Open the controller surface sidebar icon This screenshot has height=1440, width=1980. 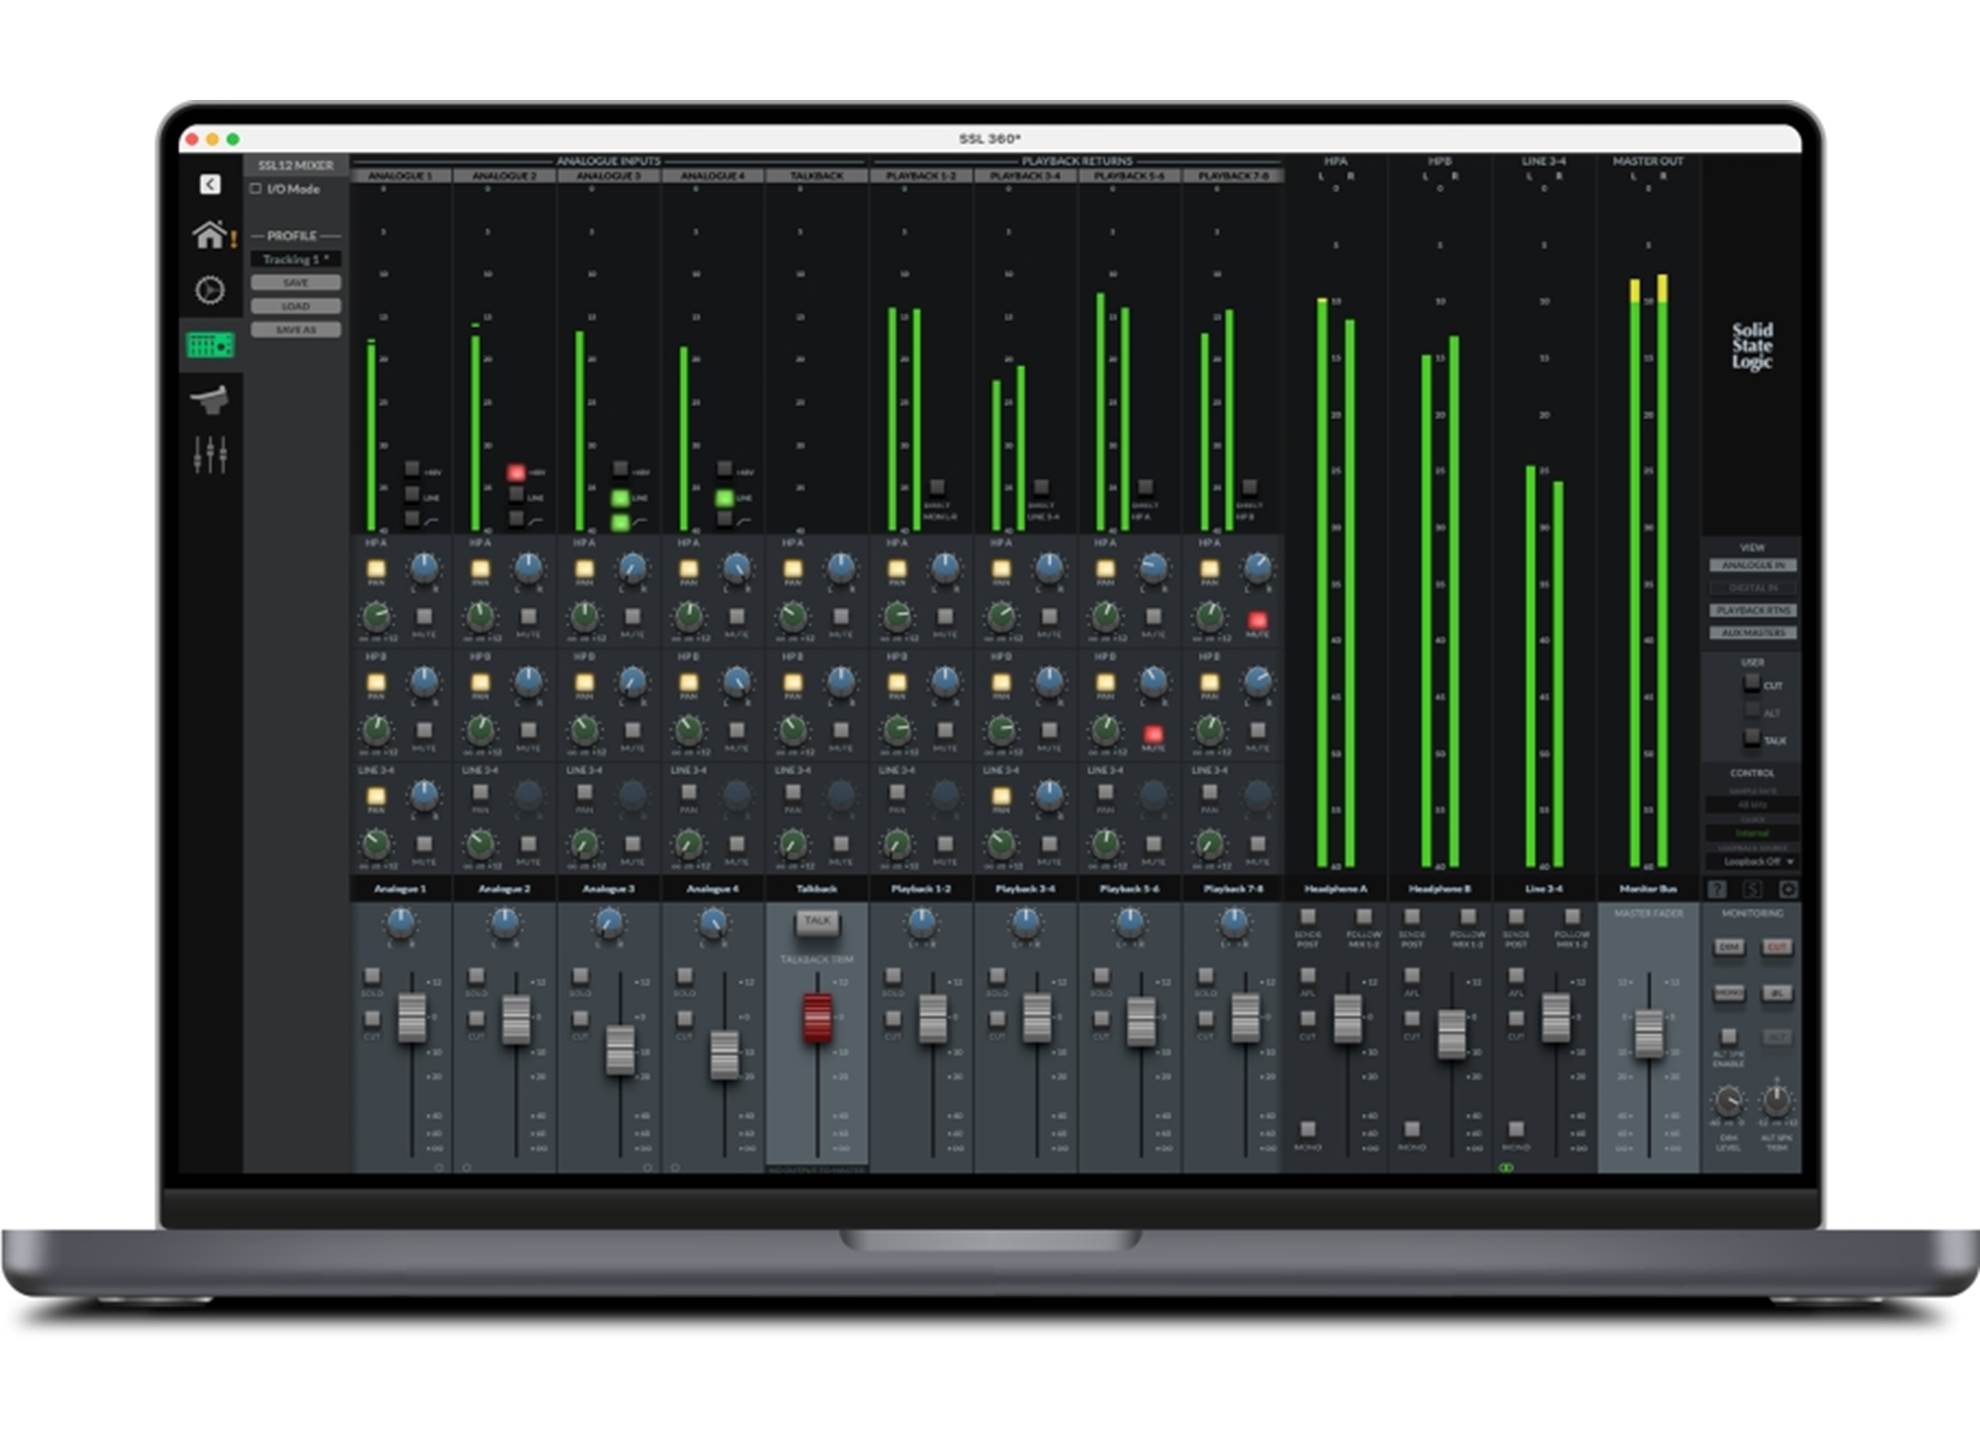click(x=210, y=399)
